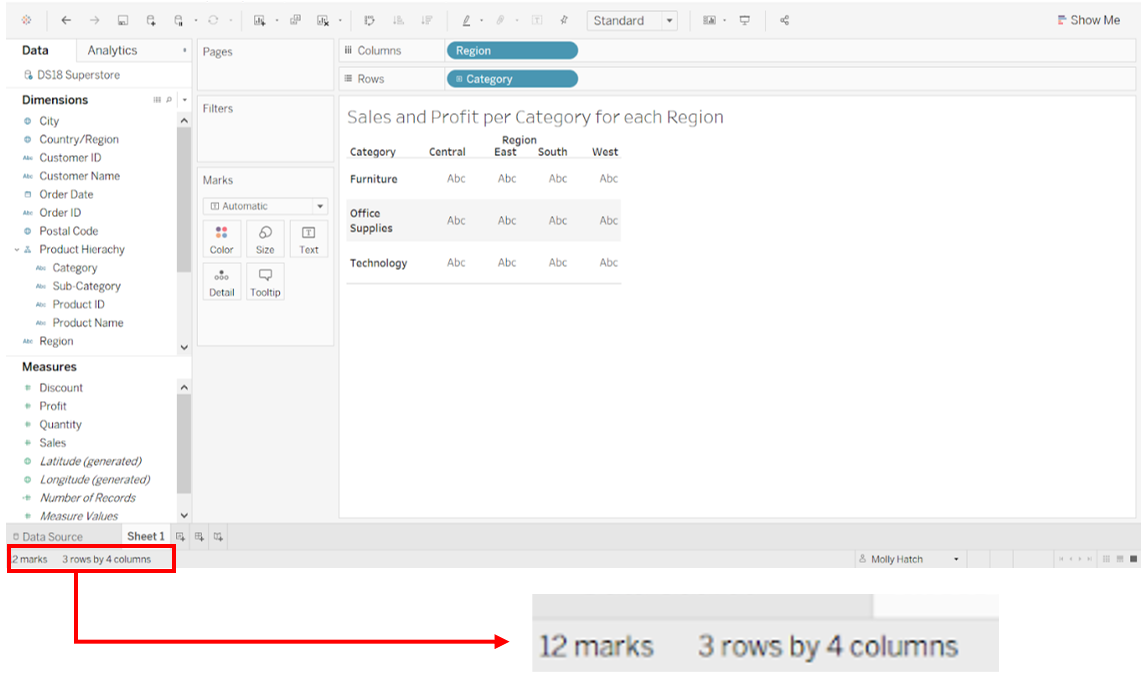Swap Rows and Columns using the toolbar icon
Screen dimensions: 1146x681
pos(369,20)
